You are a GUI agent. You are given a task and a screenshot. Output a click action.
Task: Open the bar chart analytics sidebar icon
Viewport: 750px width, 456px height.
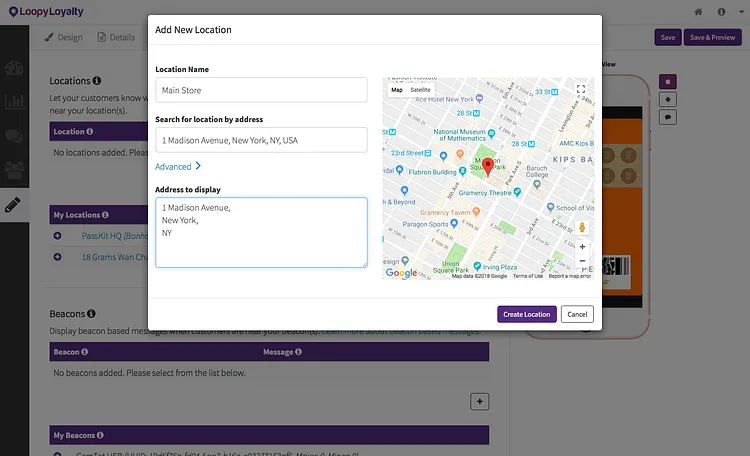point(14,101)
